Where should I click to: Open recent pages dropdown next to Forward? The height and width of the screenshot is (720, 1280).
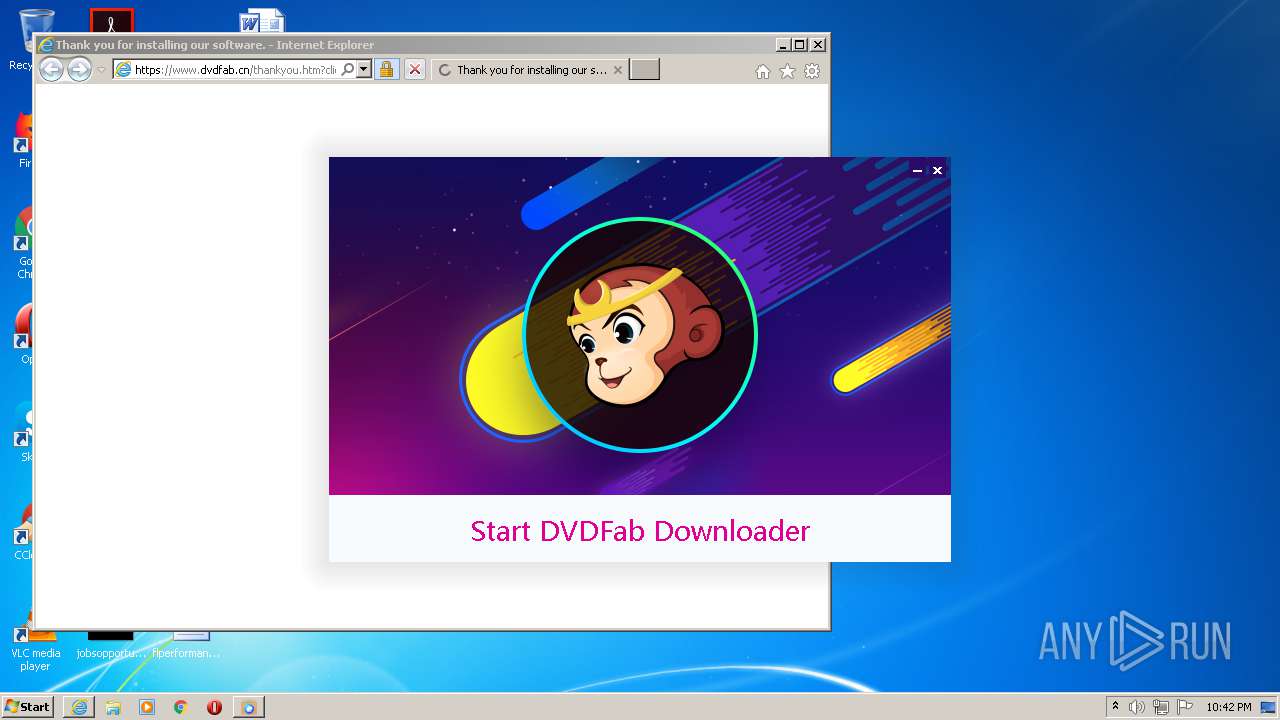(x=101, y=70)
